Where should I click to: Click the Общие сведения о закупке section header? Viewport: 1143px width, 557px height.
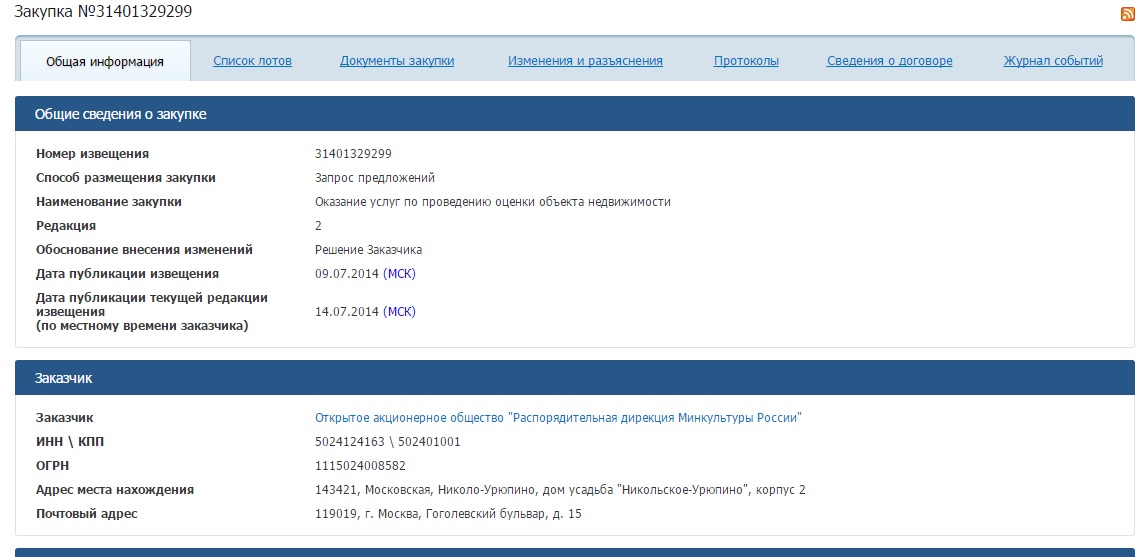tap(121, 115)
